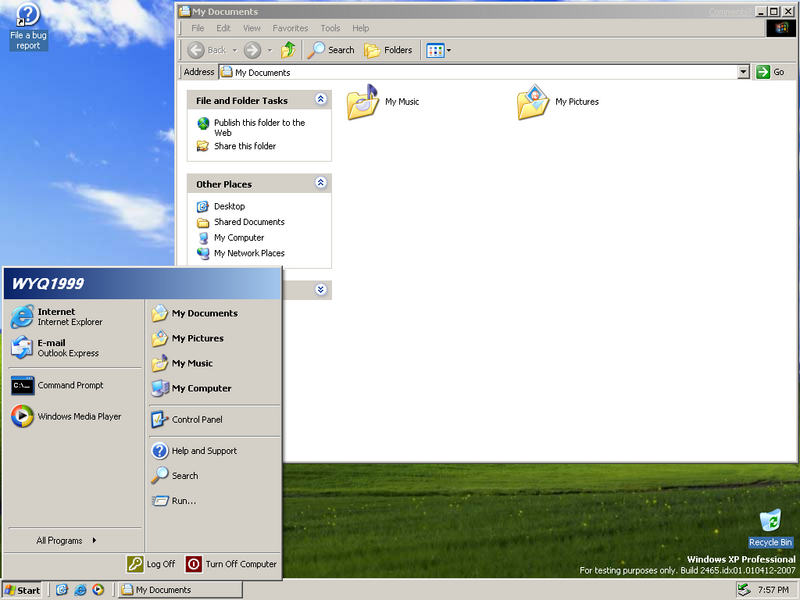Viewport: 800px width, 600px height.
Task: Click the Address bar text field
Action: [x=480, y=72]
